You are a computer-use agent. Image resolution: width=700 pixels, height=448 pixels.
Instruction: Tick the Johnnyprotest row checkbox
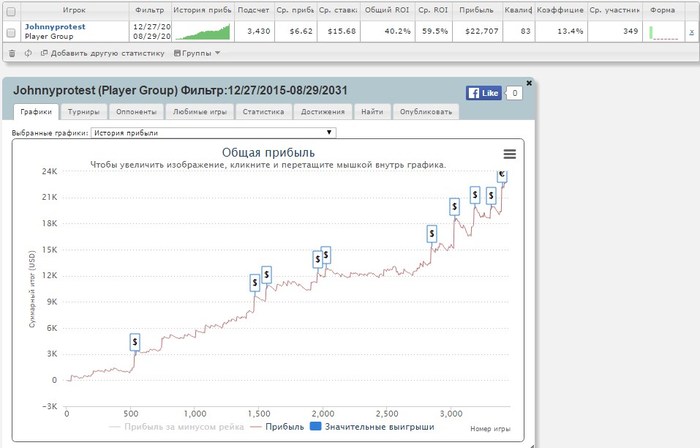coord(11,33)
